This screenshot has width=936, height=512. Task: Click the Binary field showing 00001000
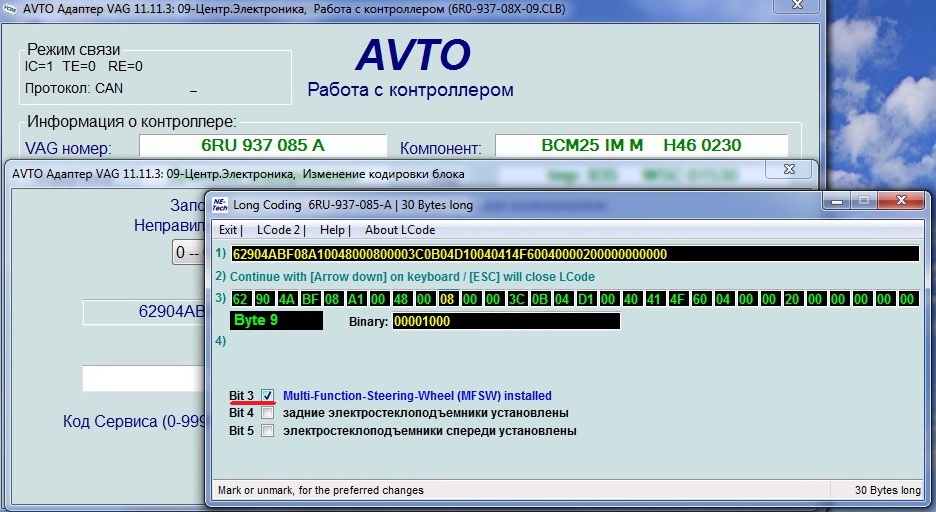[505, 322]
